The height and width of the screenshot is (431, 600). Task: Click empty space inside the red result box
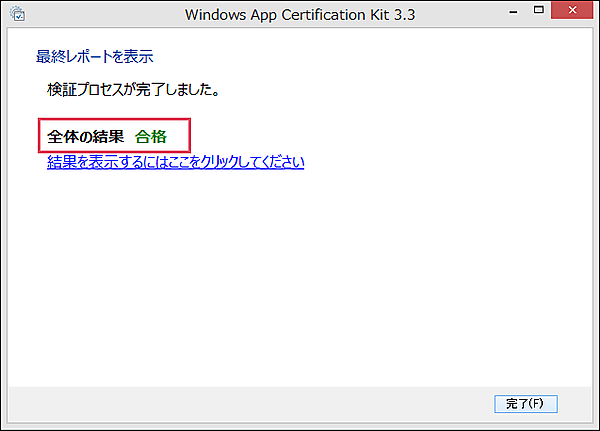[x=179, y=137]
